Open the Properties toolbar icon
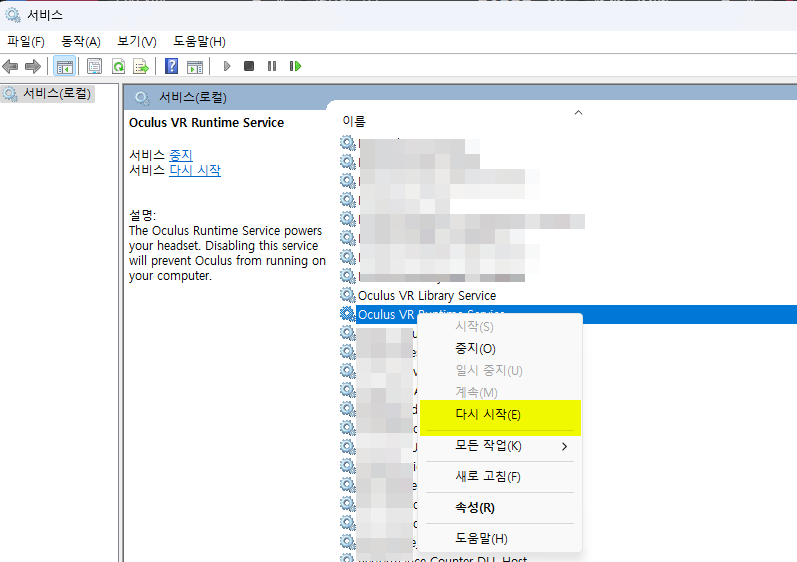 click(x=95, y=66)
